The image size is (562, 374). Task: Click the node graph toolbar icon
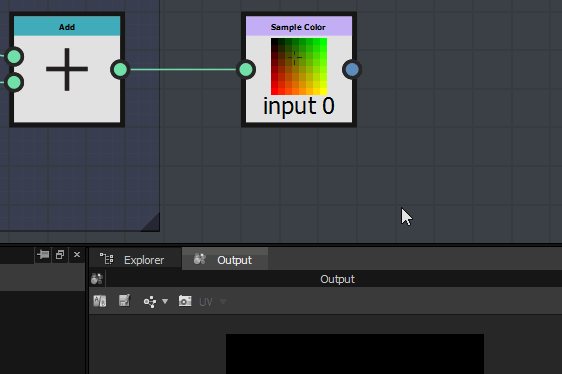150,302
